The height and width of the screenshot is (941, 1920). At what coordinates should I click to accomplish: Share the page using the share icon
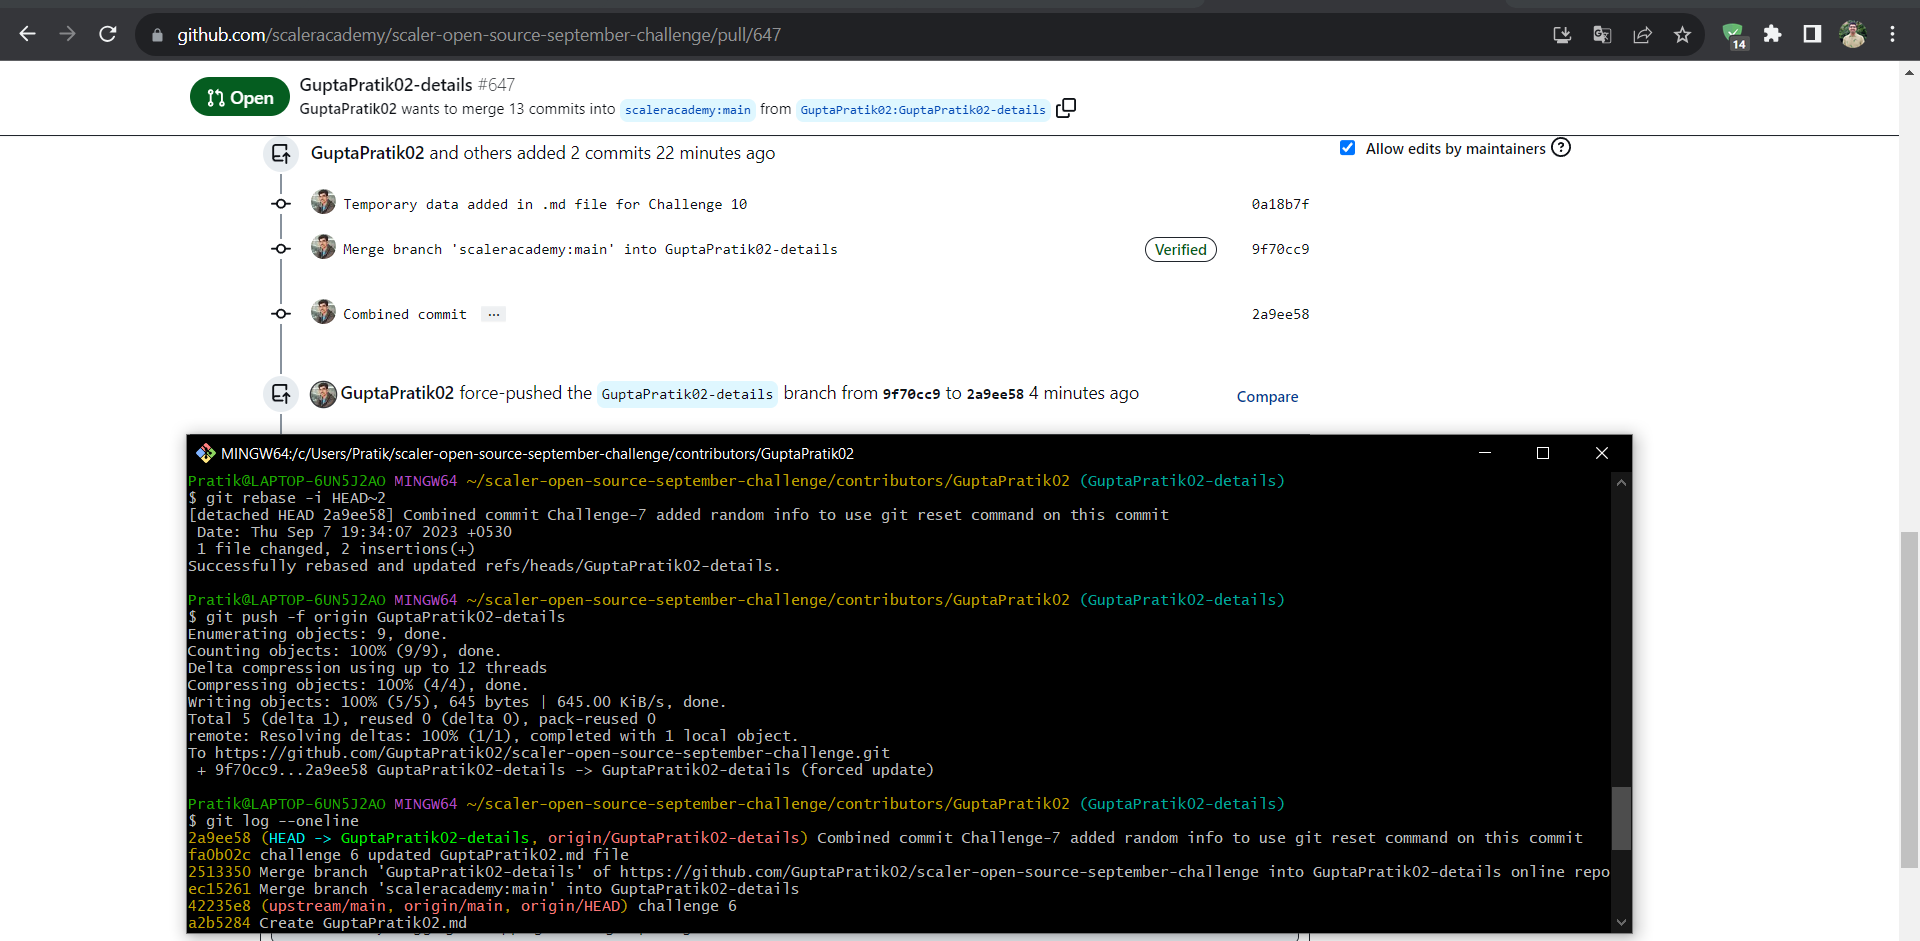[x=1641, y=34]
